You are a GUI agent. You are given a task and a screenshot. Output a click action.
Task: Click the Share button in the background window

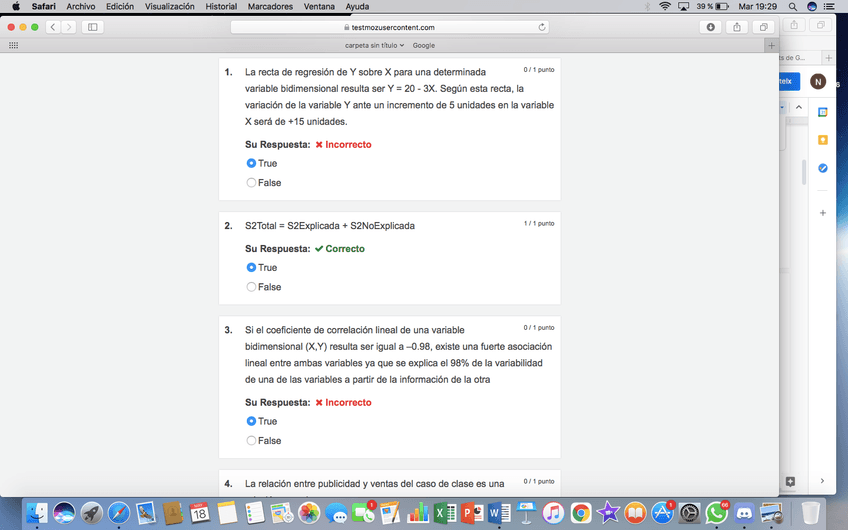pyautogui.click(x=794, y=25)
